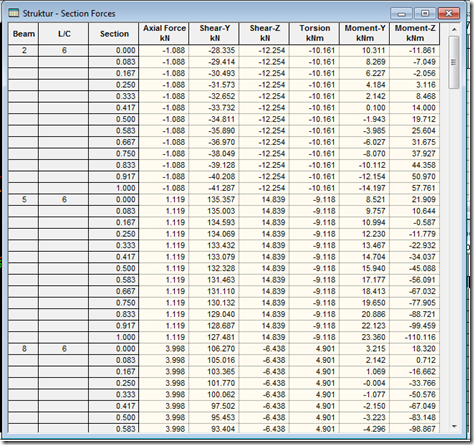Click Moment-Z value 50.970
The image size is (474, 445).
pyautogui.click(x=415, y=177)
